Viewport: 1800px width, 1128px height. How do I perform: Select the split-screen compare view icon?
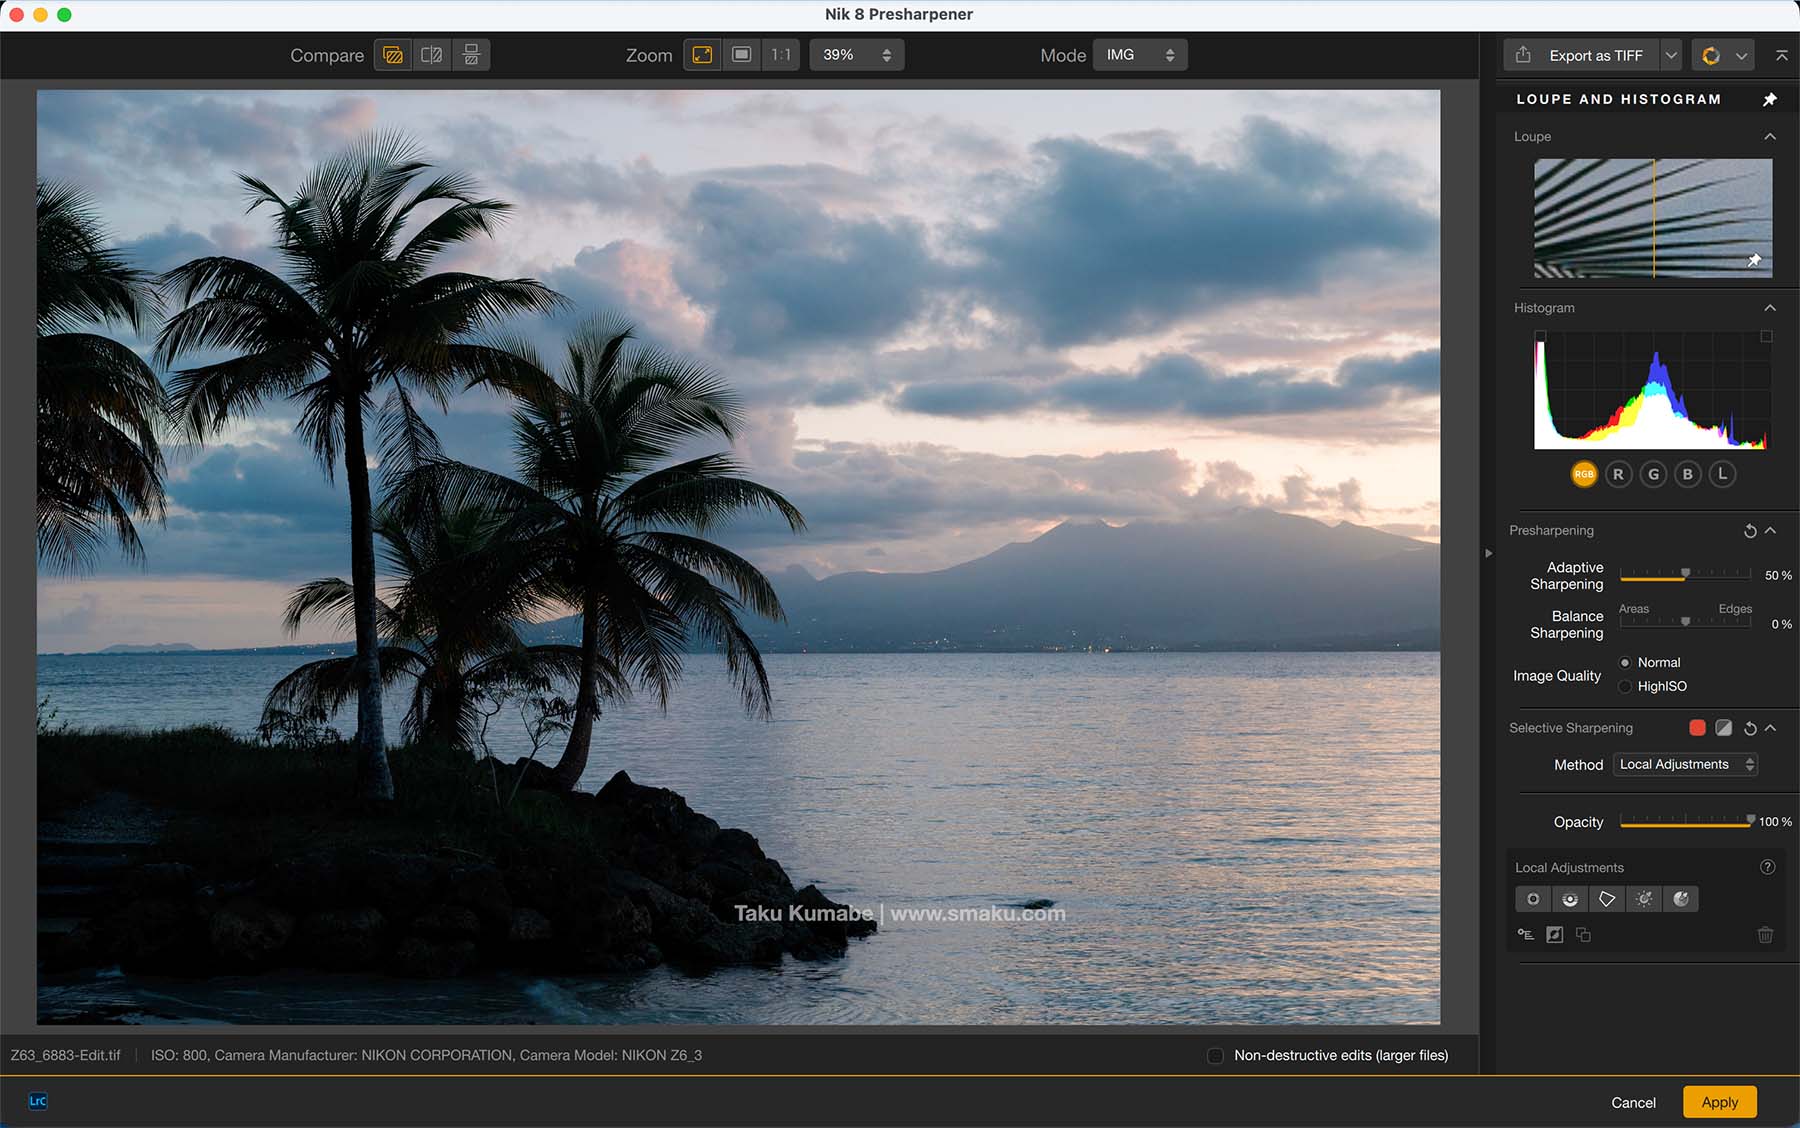432,55
